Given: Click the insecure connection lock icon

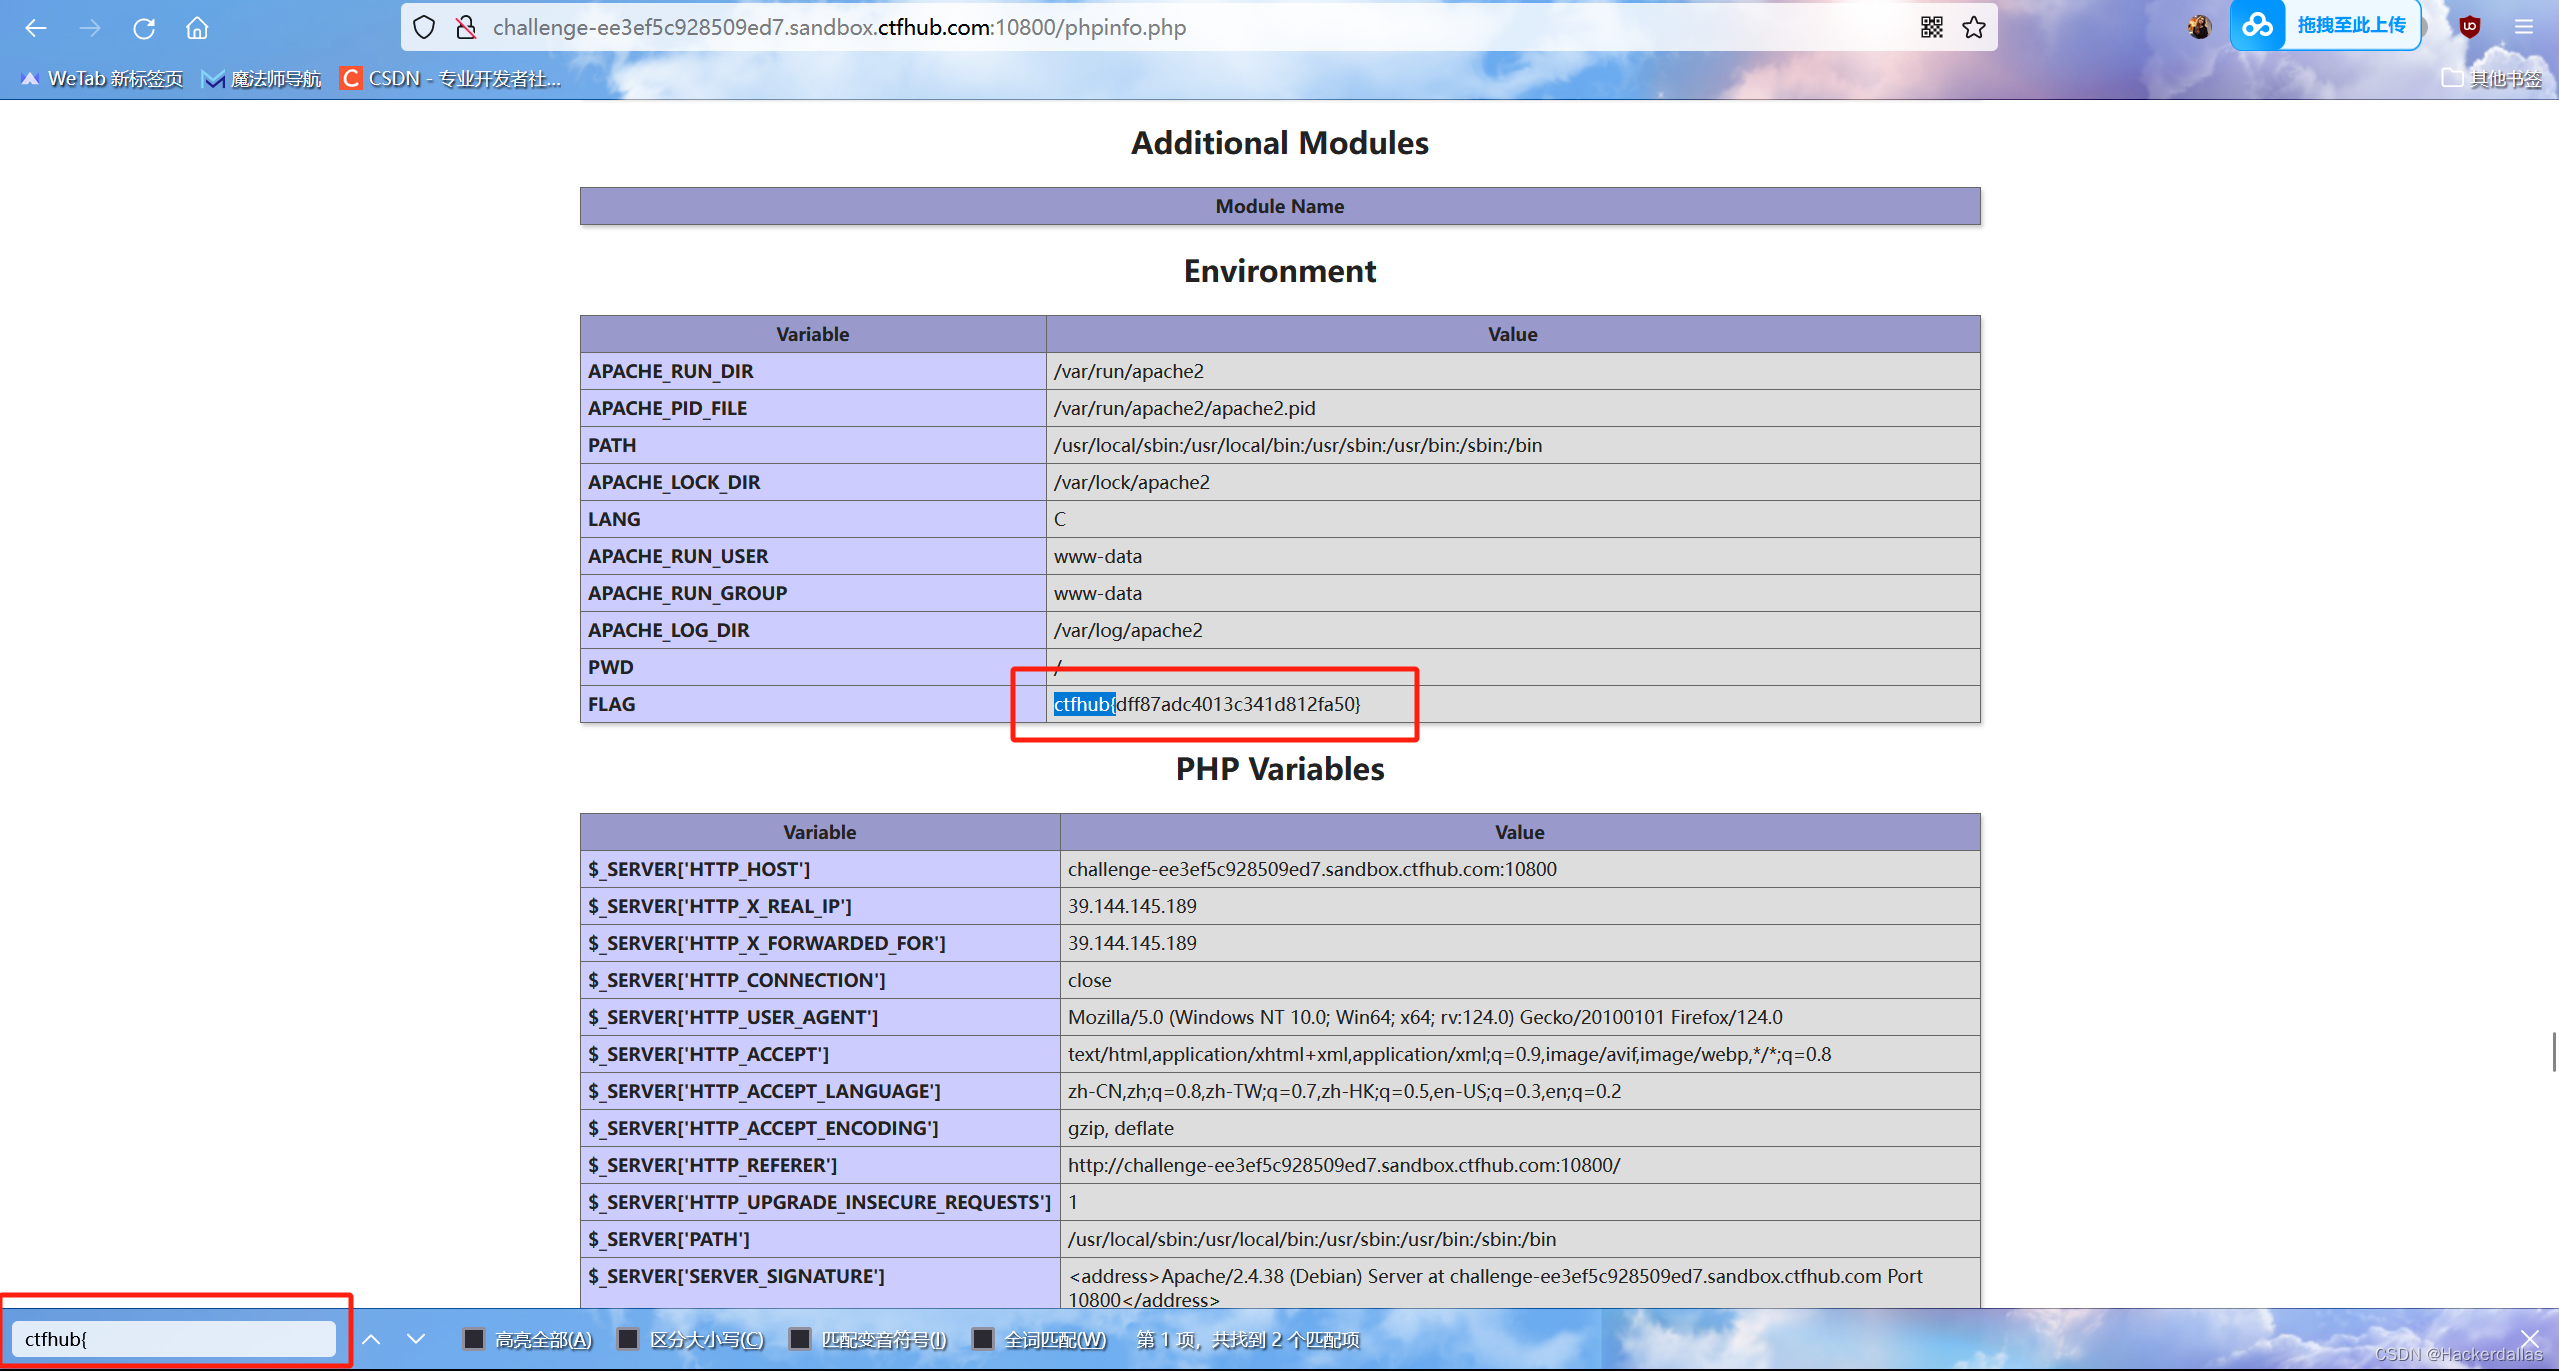Looking at the screenshot, I should click(x=465, y=28).
